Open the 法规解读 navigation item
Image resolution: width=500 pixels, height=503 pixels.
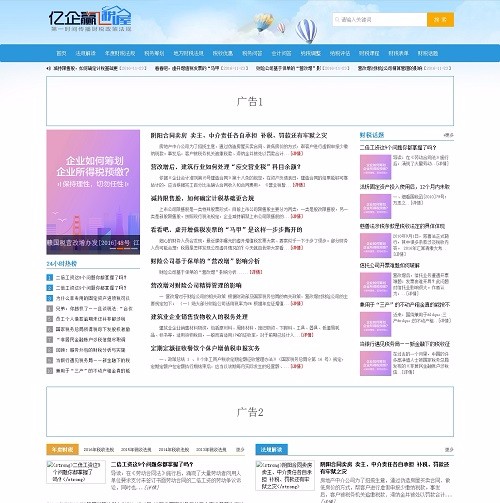tap(86, 53)
